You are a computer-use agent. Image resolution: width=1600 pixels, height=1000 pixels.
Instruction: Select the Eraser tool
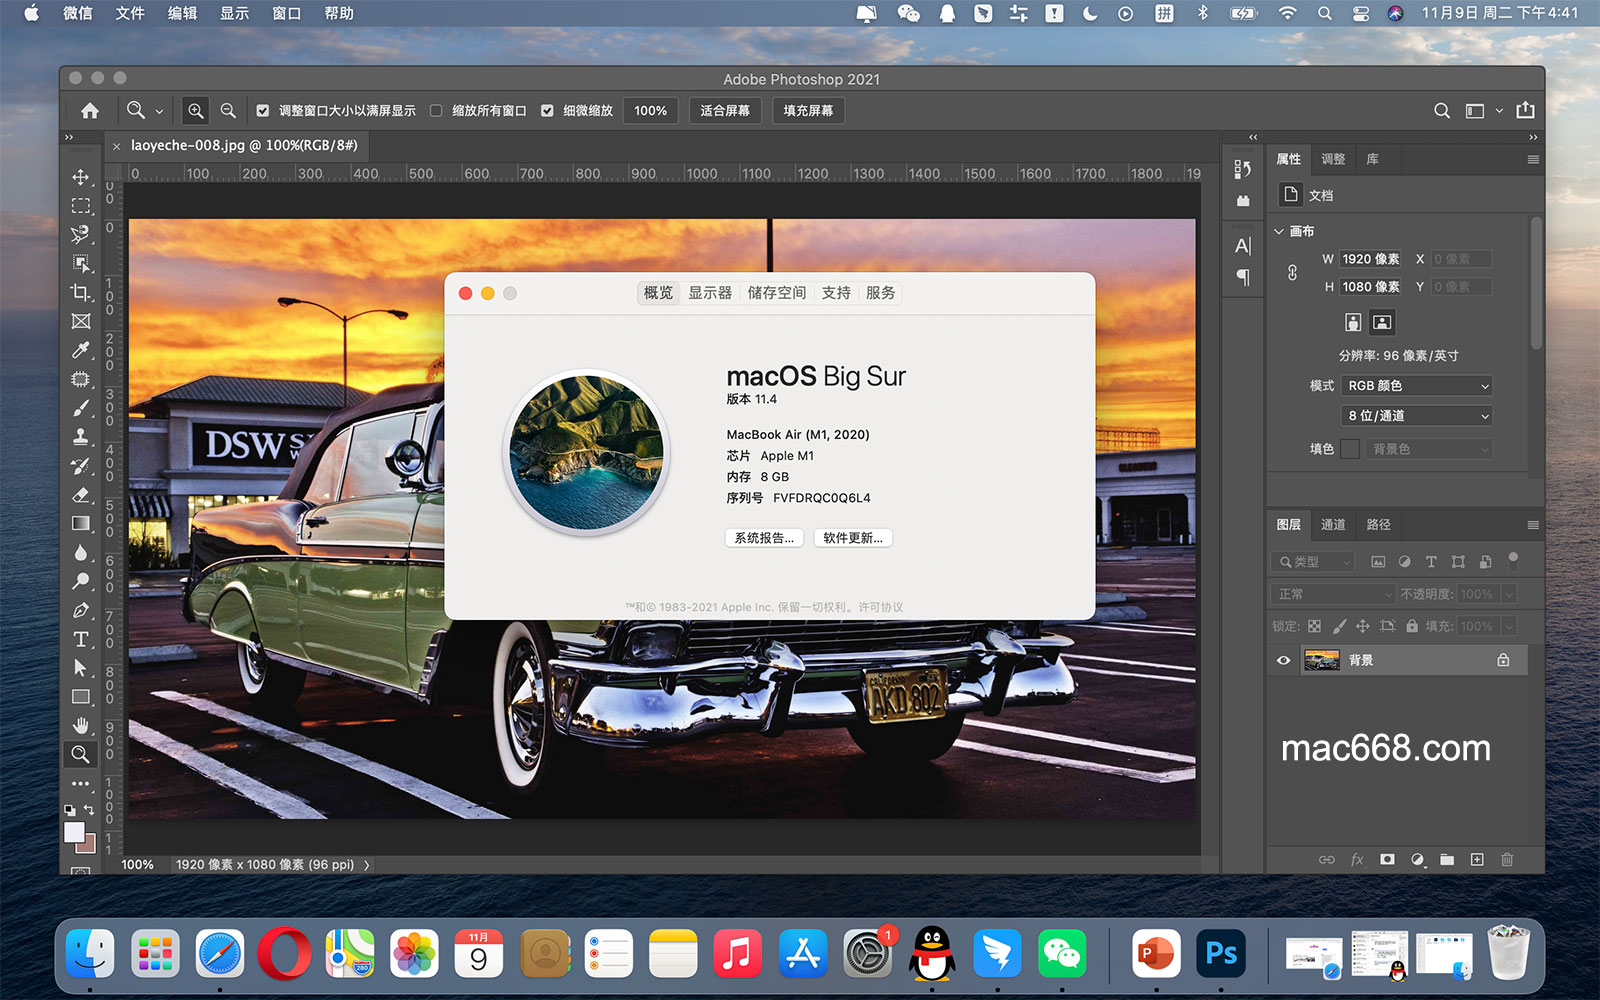pyautogui.click(x=81, y=495)
